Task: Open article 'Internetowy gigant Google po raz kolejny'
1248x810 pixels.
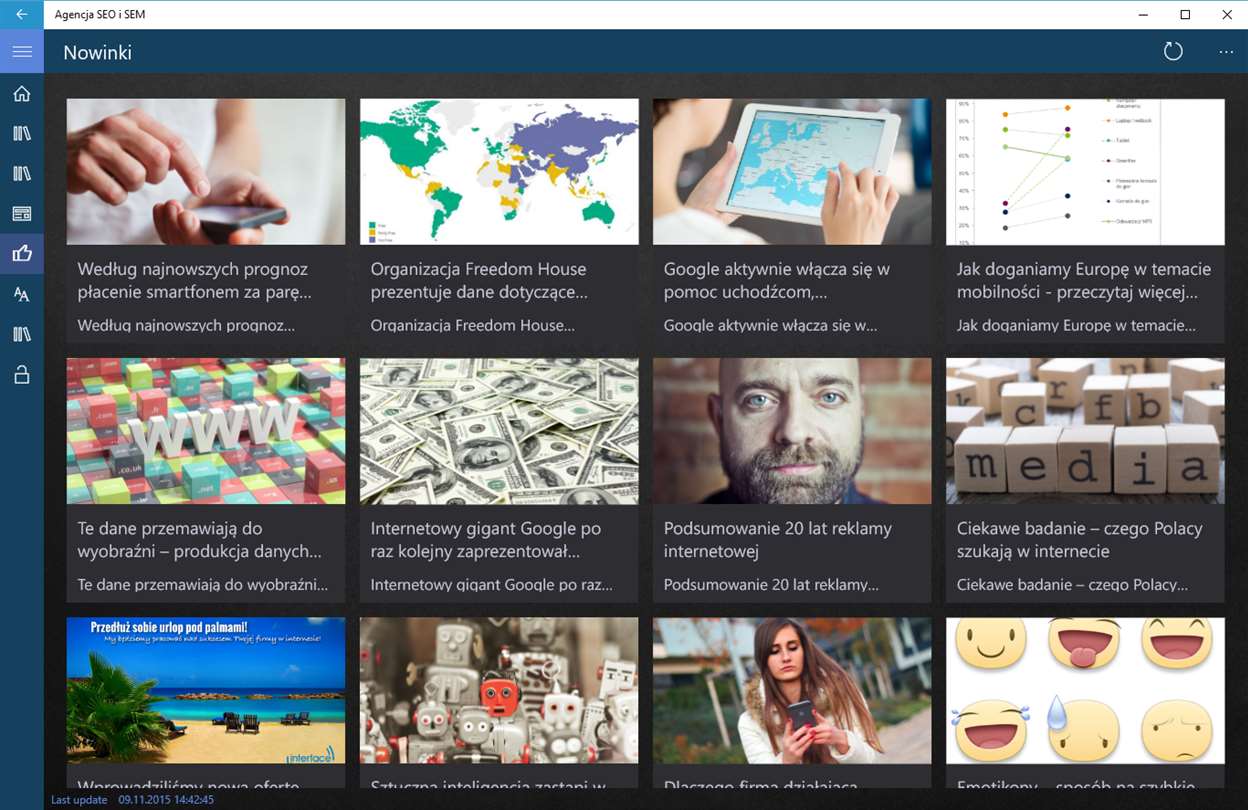Action: click(486, 540)
